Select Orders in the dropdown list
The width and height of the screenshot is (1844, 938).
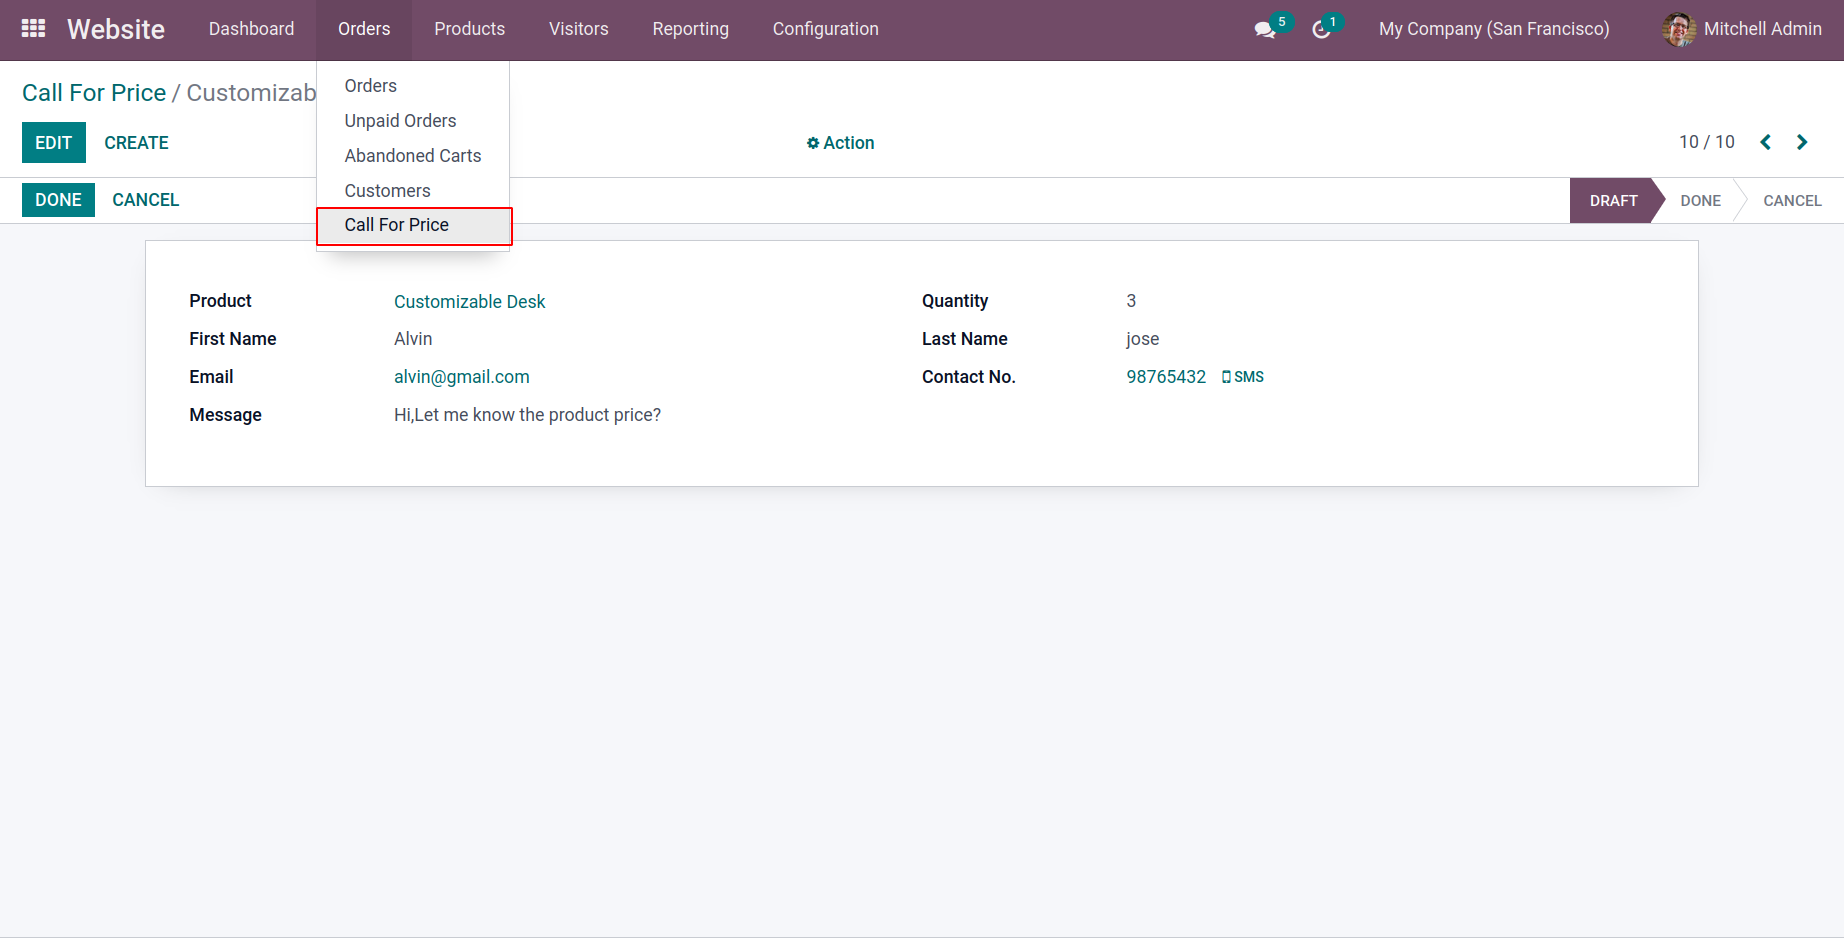click(x=413, y=86)
